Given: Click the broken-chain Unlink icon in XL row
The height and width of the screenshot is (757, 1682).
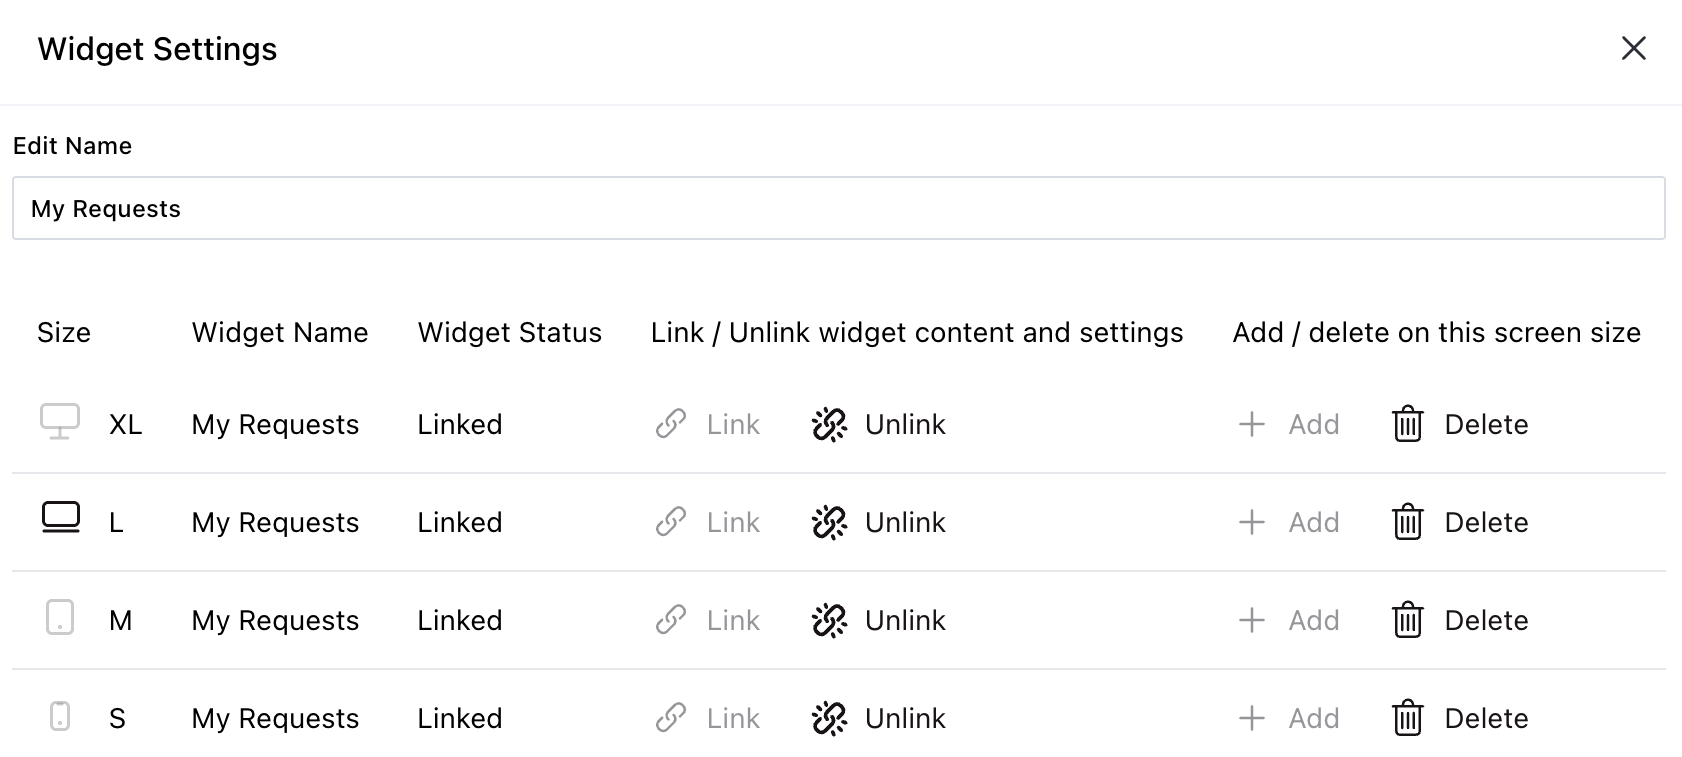Looking at the screenshot, I should (x=829, y=424).
